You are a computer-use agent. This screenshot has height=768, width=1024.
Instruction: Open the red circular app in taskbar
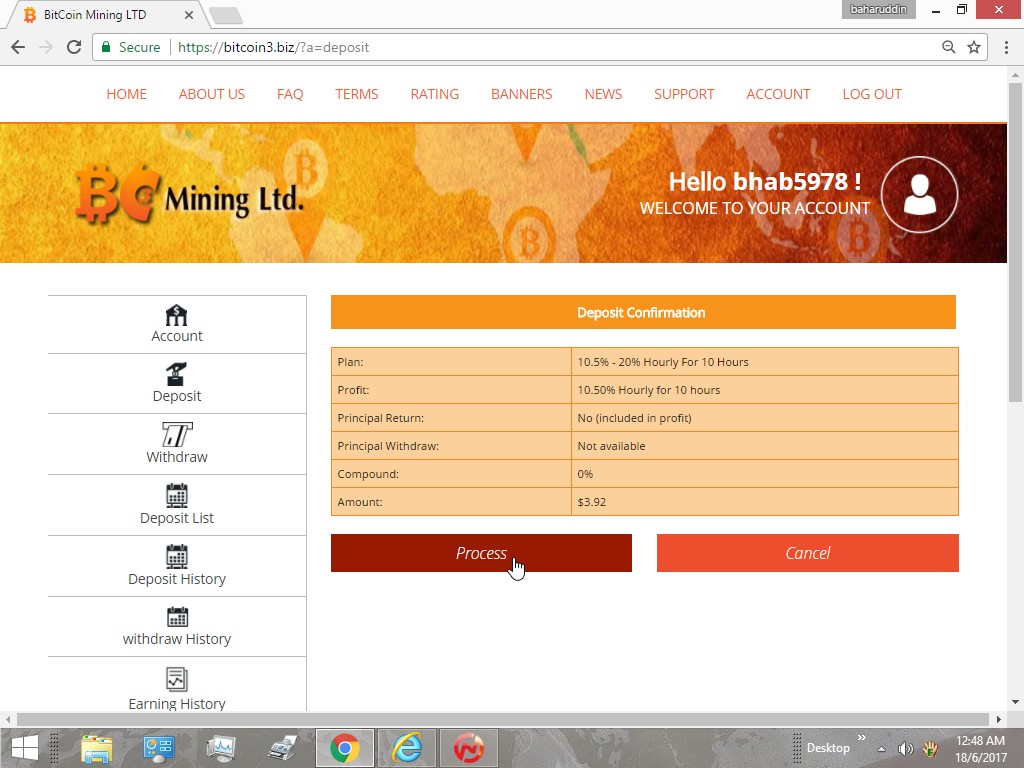[469, 748]
